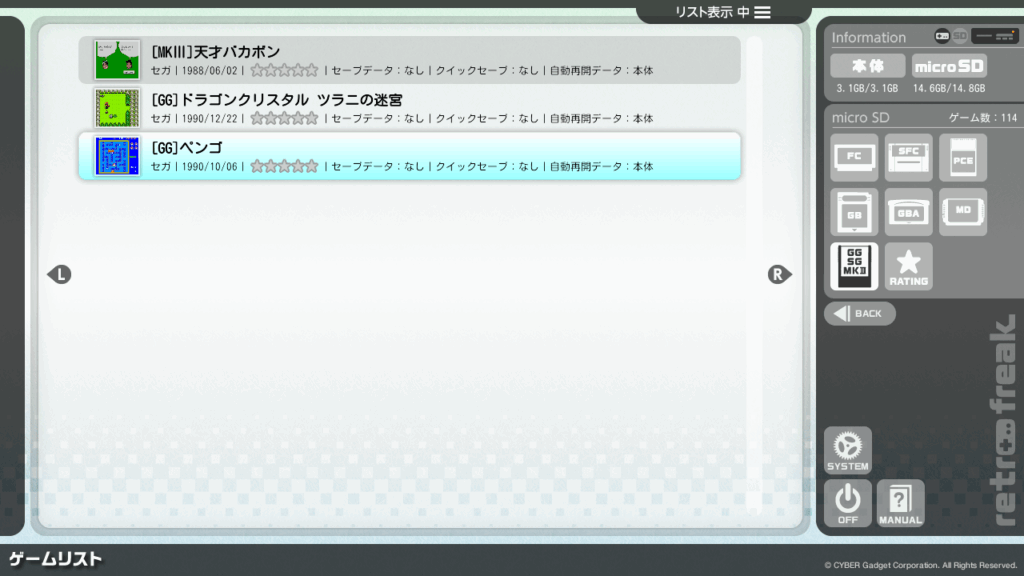Open the リスト表示 list view menu

click(x=723, y=12)
